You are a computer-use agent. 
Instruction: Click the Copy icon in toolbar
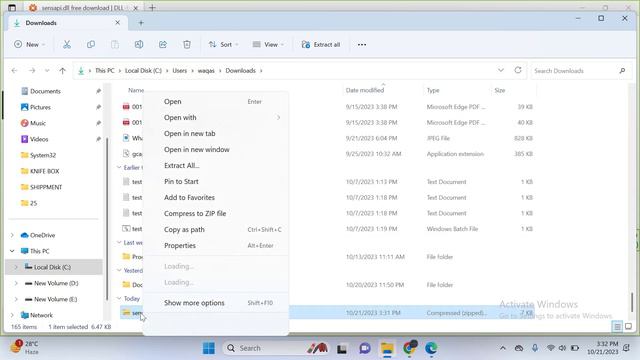point(91,44)
